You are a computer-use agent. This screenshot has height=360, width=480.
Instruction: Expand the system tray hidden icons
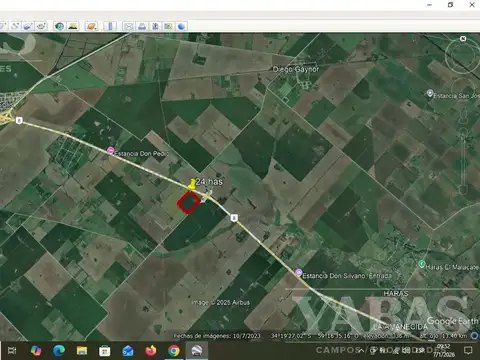tap(361, 350)
